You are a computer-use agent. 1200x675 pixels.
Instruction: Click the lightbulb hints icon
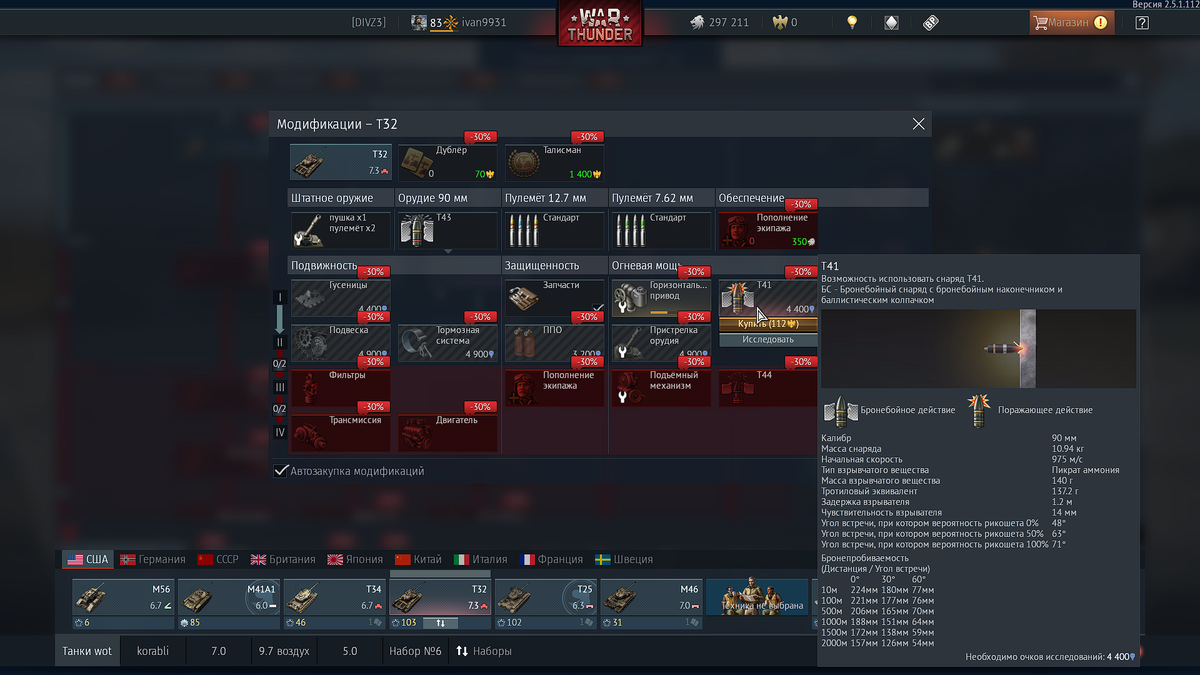[852, 22]
